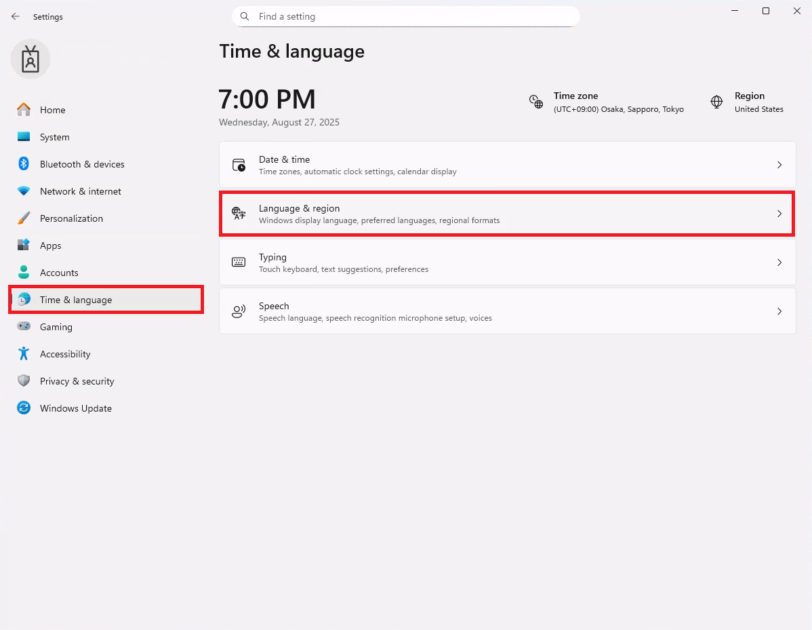This screenshot has width=812, height=630.
Task: Open the Date & time card
Action: pyautogui.click(x=507, y=165)
